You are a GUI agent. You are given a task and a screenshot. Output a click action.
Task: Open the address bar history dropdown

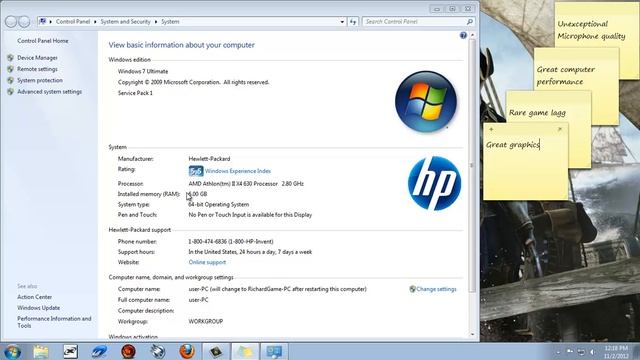(342, 22)
